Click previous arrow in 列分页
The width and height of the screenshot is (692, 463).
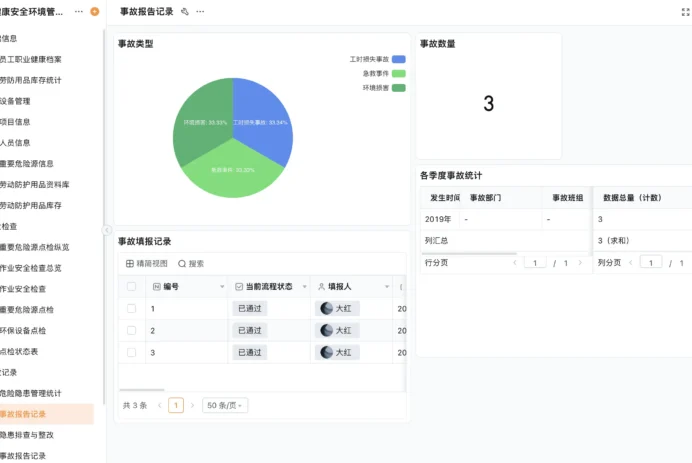coord(631,263)
